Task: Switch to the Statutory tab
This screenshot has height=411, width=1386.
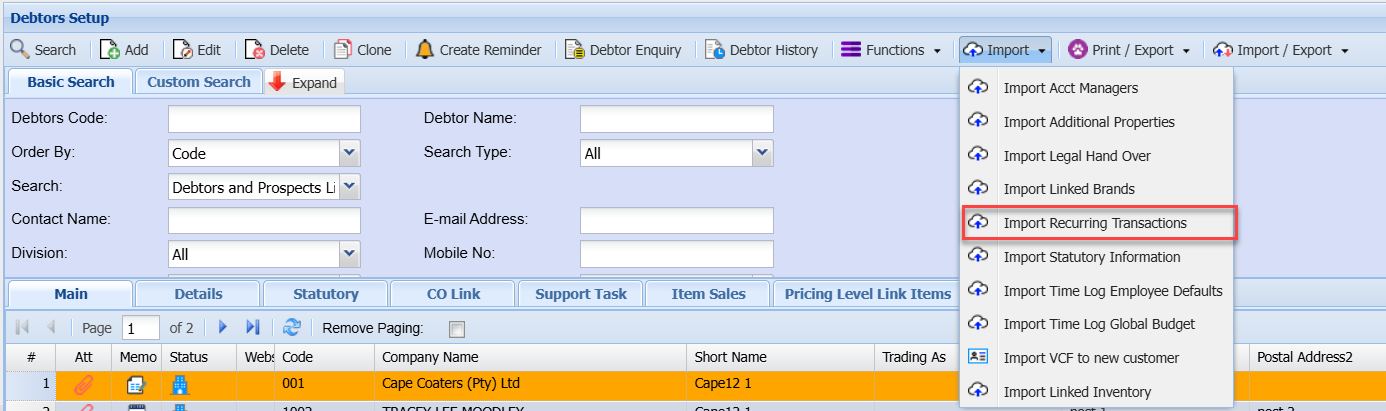Action: click(325, 294)
